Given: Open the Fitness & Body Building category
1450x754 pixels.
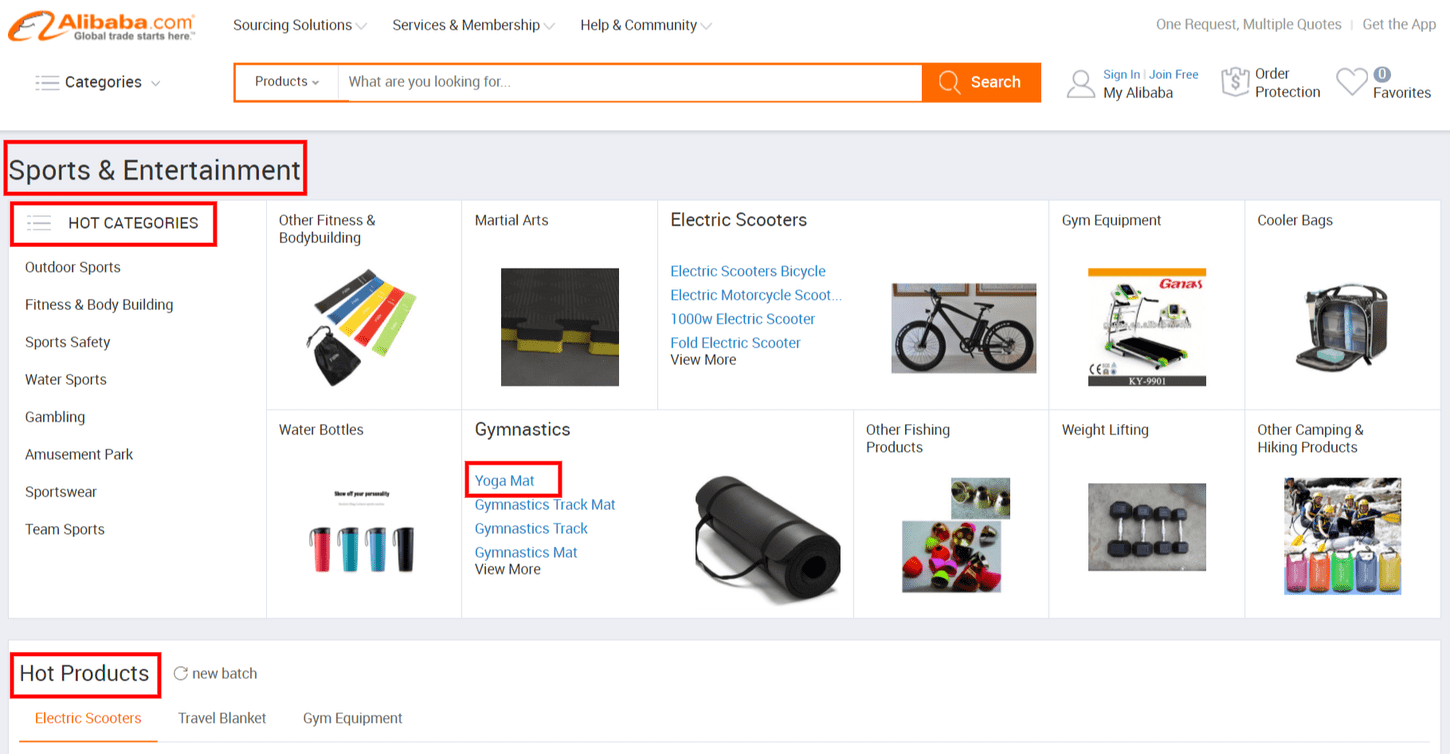Looking at the screenshot, I should pyautogui.click(x=98, y=304).
